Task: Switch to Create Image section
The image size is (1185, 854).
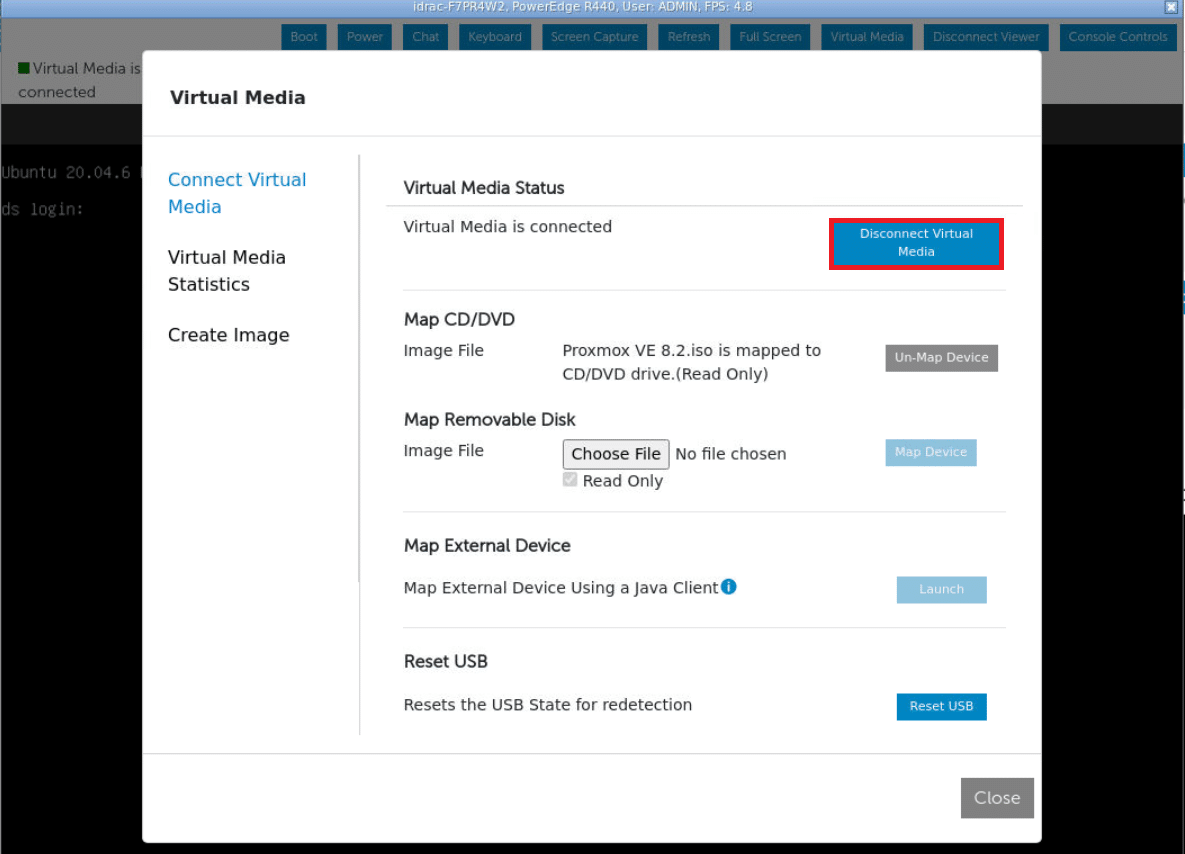Action: (x=229, y=335)
